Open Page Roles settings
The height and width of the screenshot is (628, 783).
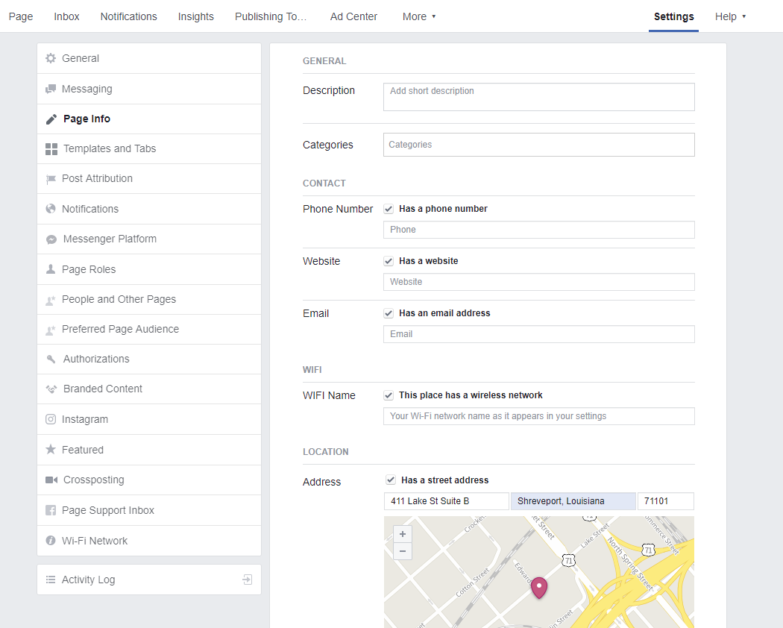click(88, 269)
